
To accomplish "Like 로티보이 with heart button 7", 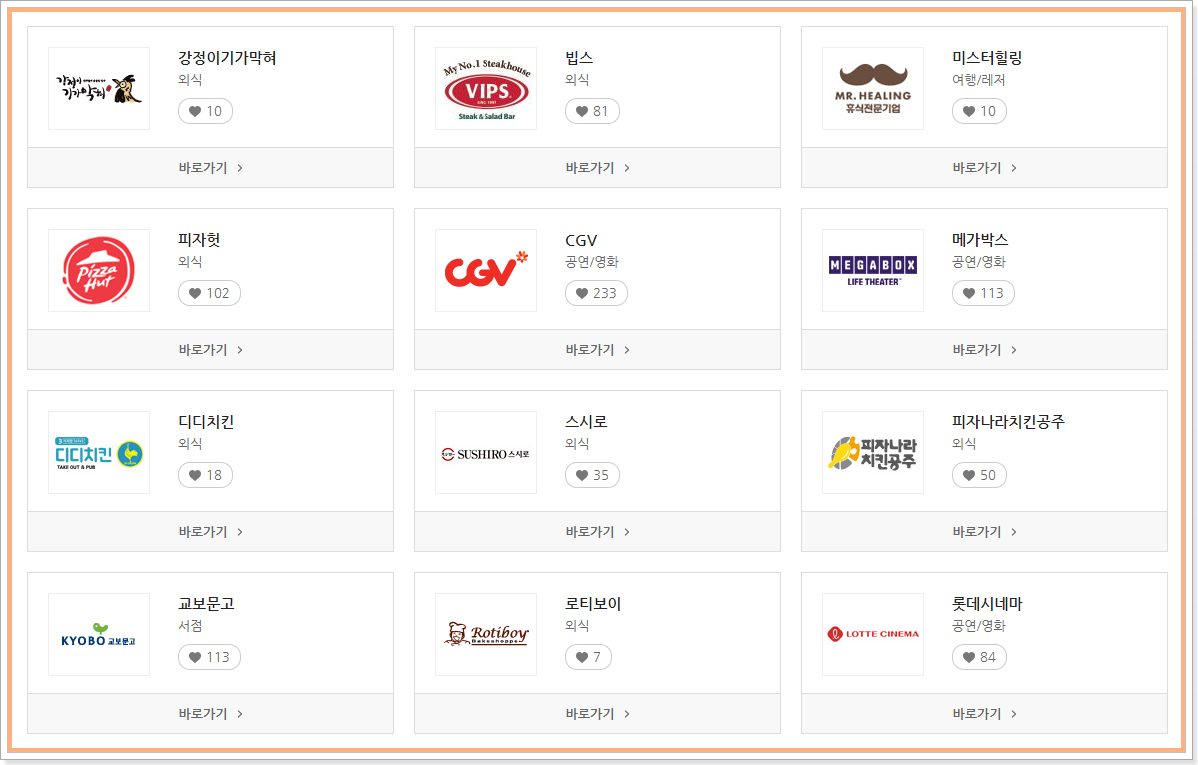I will pos(588,657).
